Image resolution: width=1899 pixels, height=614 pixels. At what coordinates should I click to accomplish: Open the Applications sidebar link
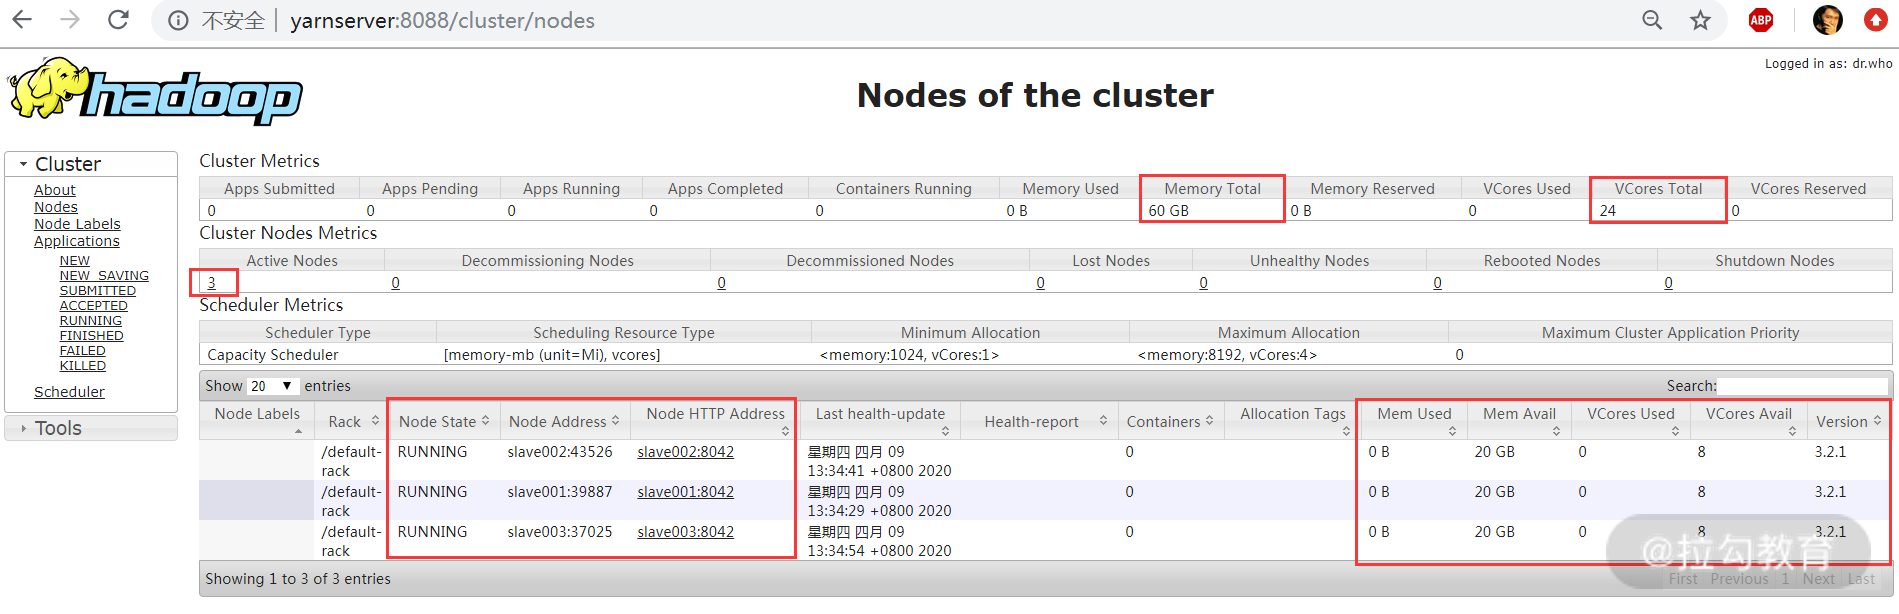(77, 241)
